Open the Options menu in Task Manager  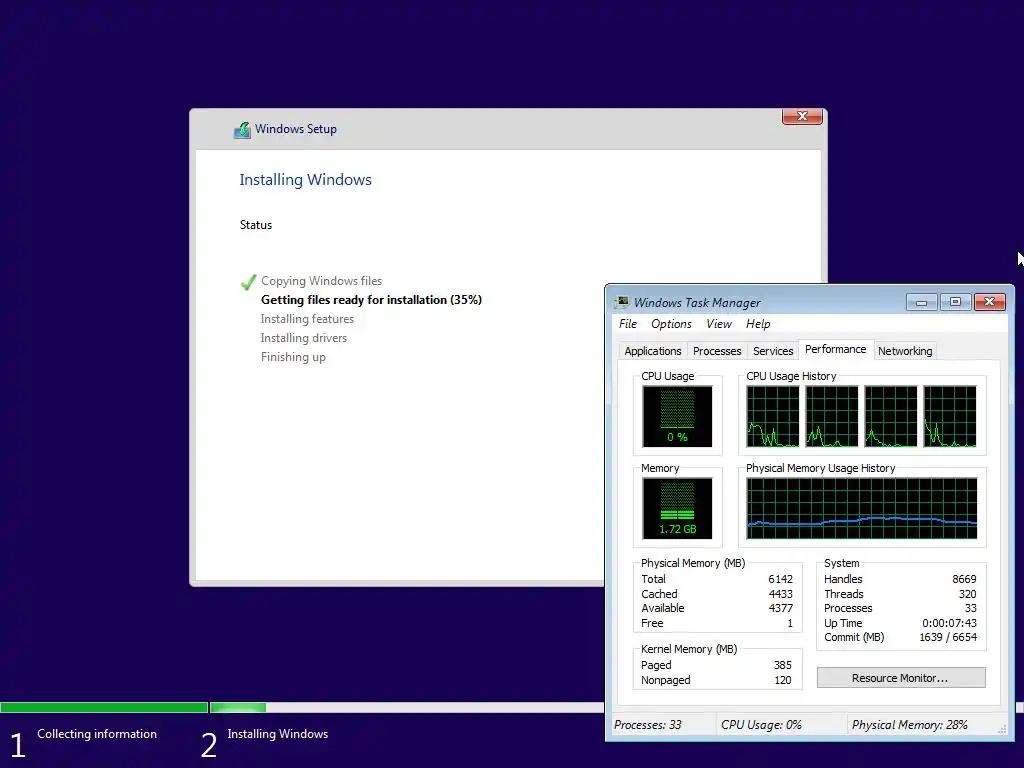[671, 324]
